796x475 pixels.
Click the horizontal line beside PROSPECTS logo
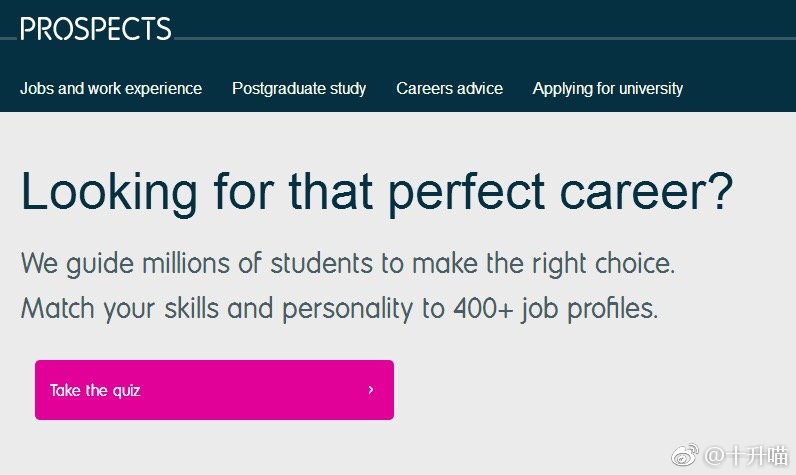pos(485,38)
